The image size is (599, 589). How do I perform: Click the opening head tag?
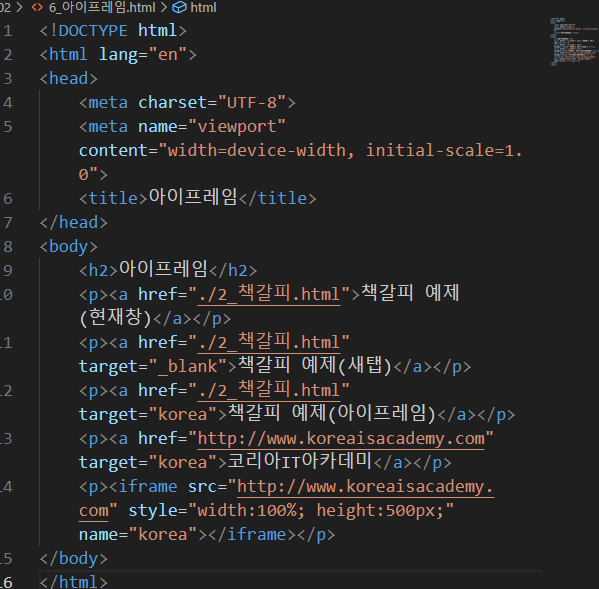[x=69, y=79]
